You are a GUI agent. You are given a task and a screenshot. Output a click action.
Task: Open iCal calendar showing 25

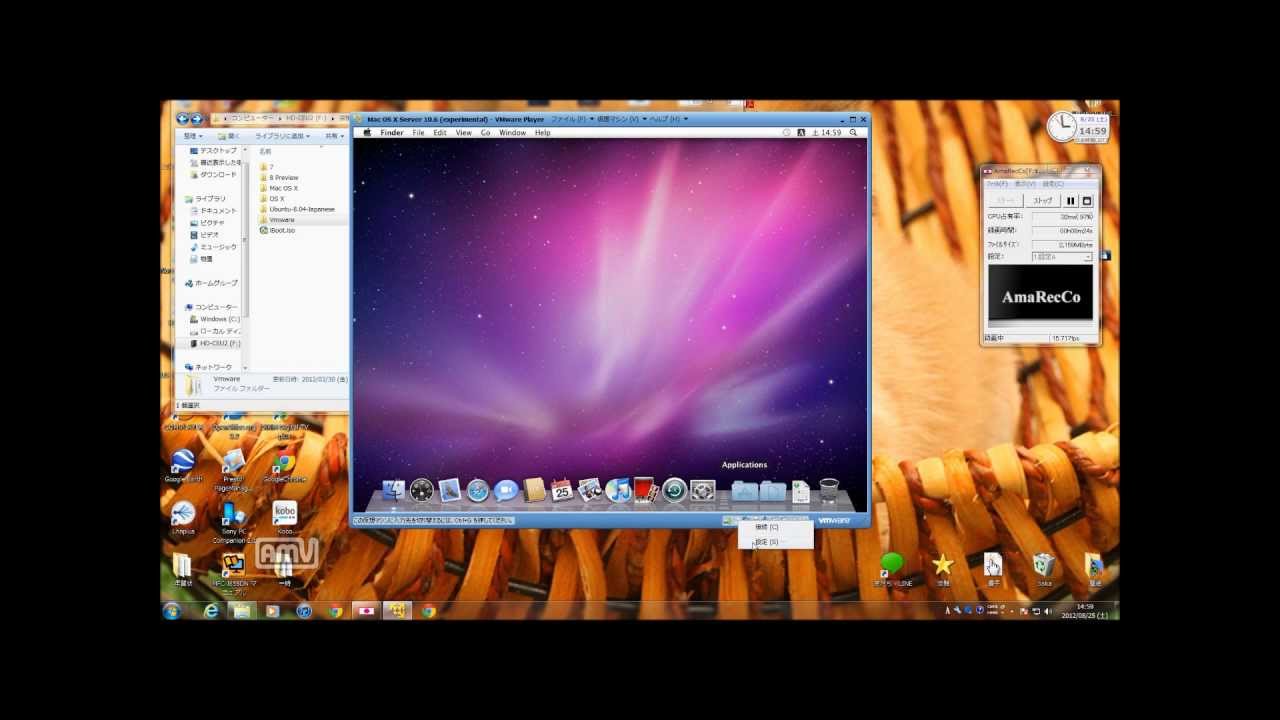tap(562, 490)
